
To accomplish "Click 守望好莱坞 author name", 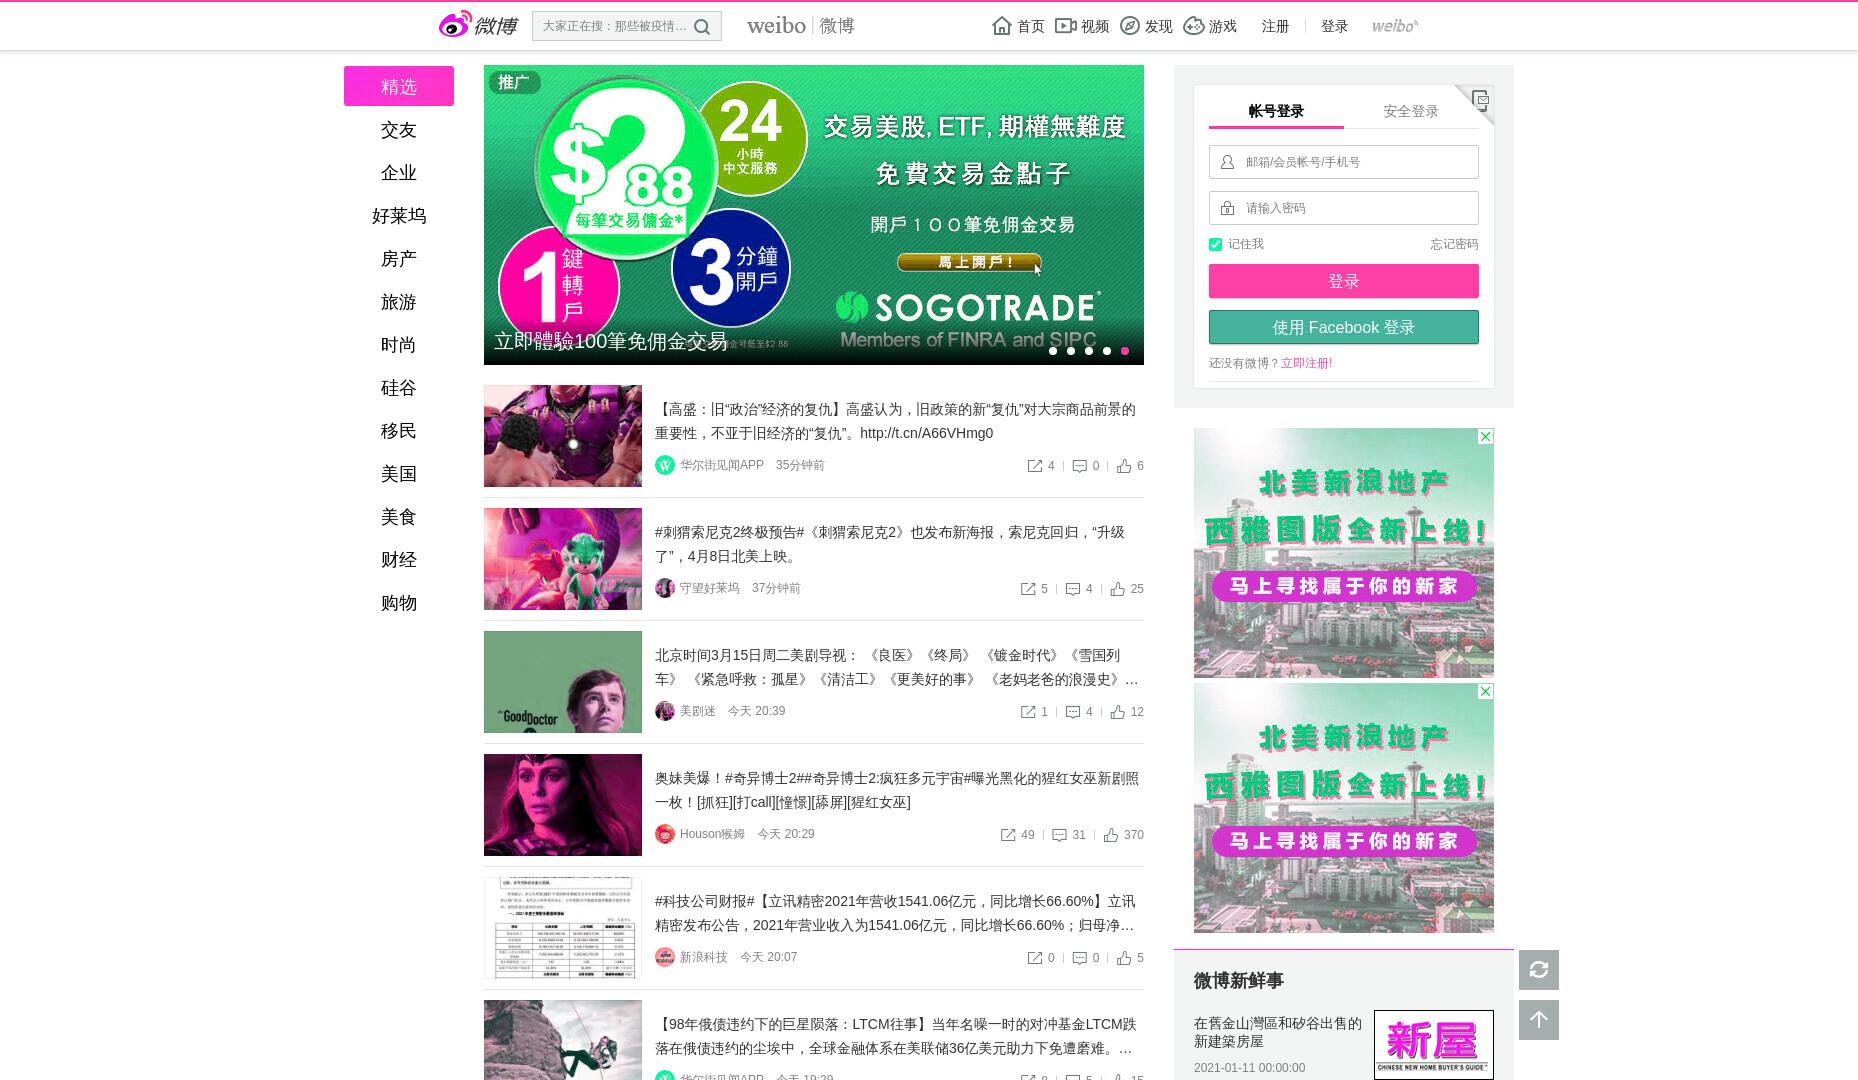I will (x=709, y=588).
